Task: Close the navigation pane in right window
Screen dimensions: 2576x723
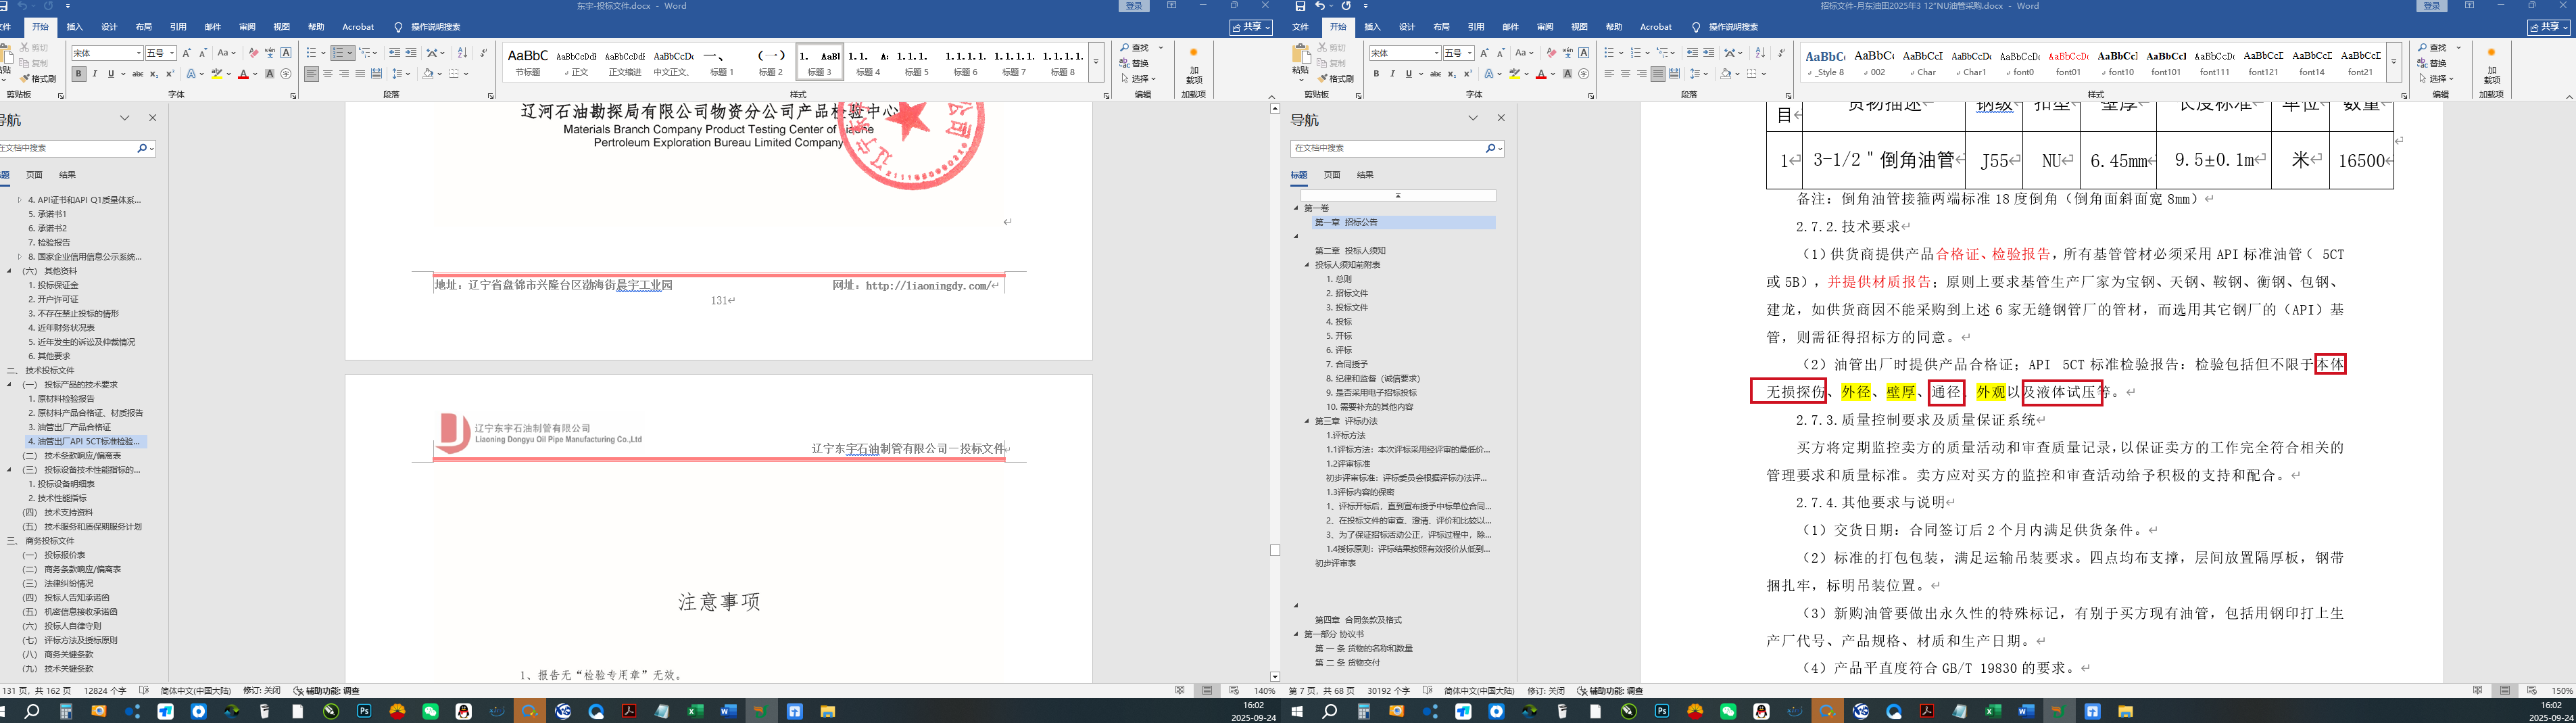Action: pyautogui.click(x=1501, y=118)
